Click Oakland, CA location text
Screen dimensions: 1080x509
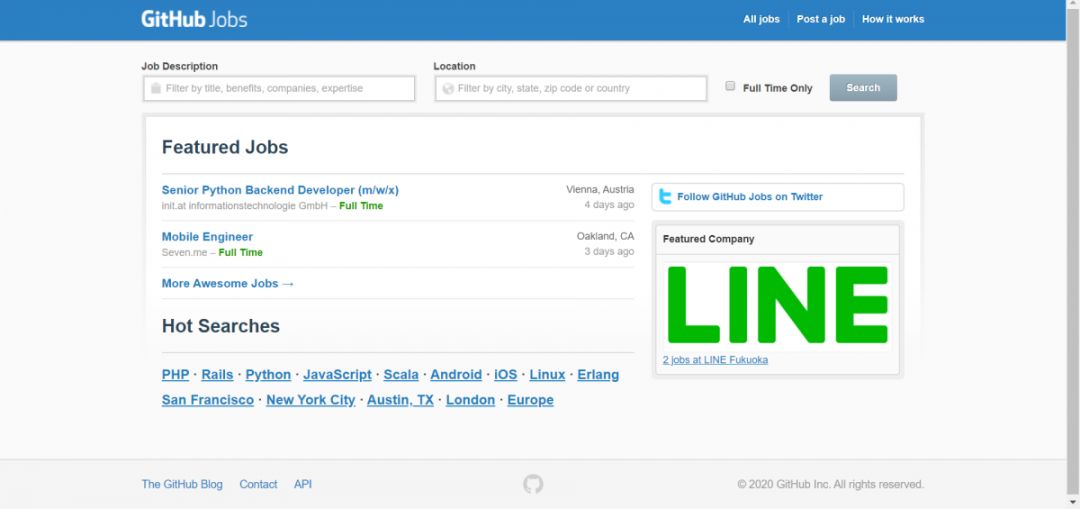tap(605, 236)
